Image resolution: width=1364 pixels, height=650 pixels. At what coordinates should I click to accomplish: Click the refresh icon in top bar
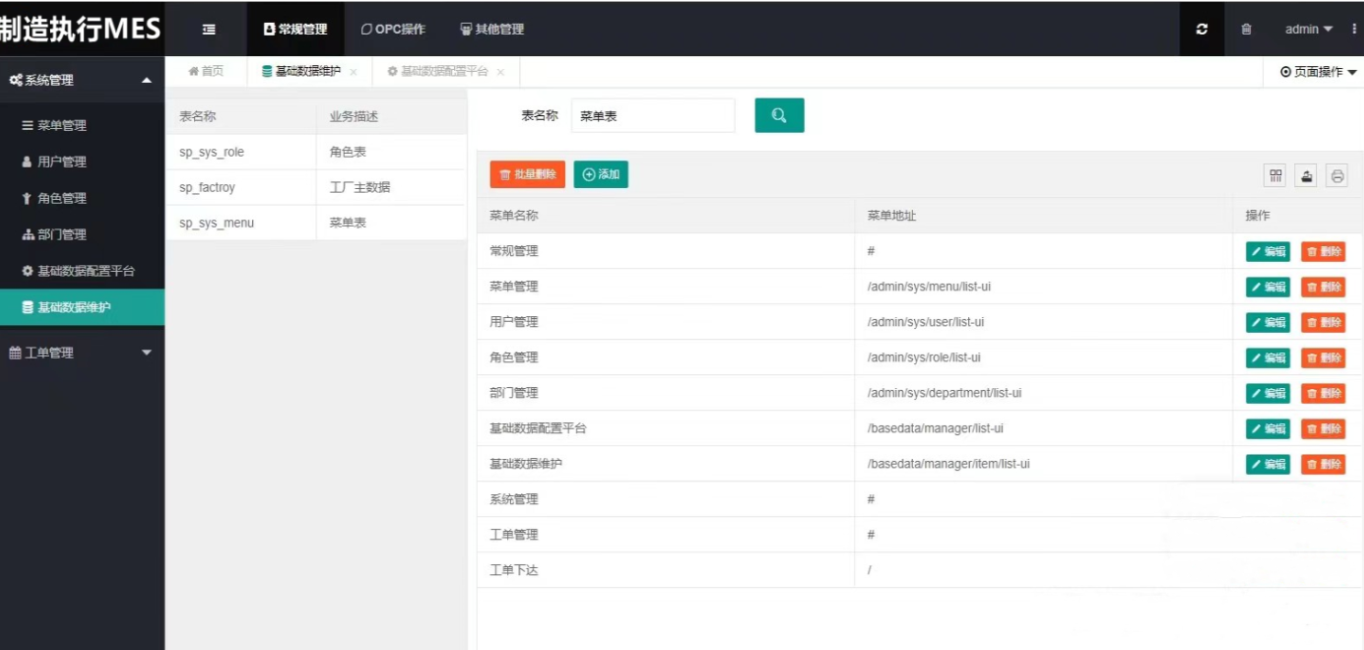[x=1202, y=29]
